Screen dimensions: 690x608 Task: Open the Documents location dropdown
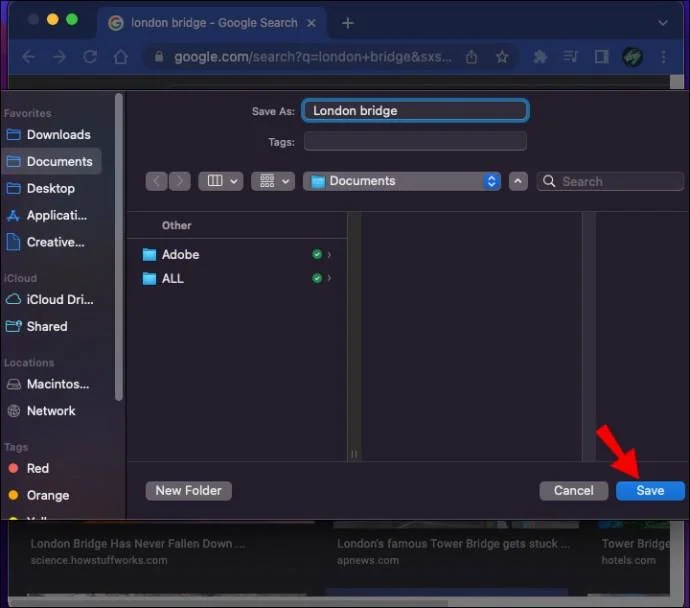(403, 181)
